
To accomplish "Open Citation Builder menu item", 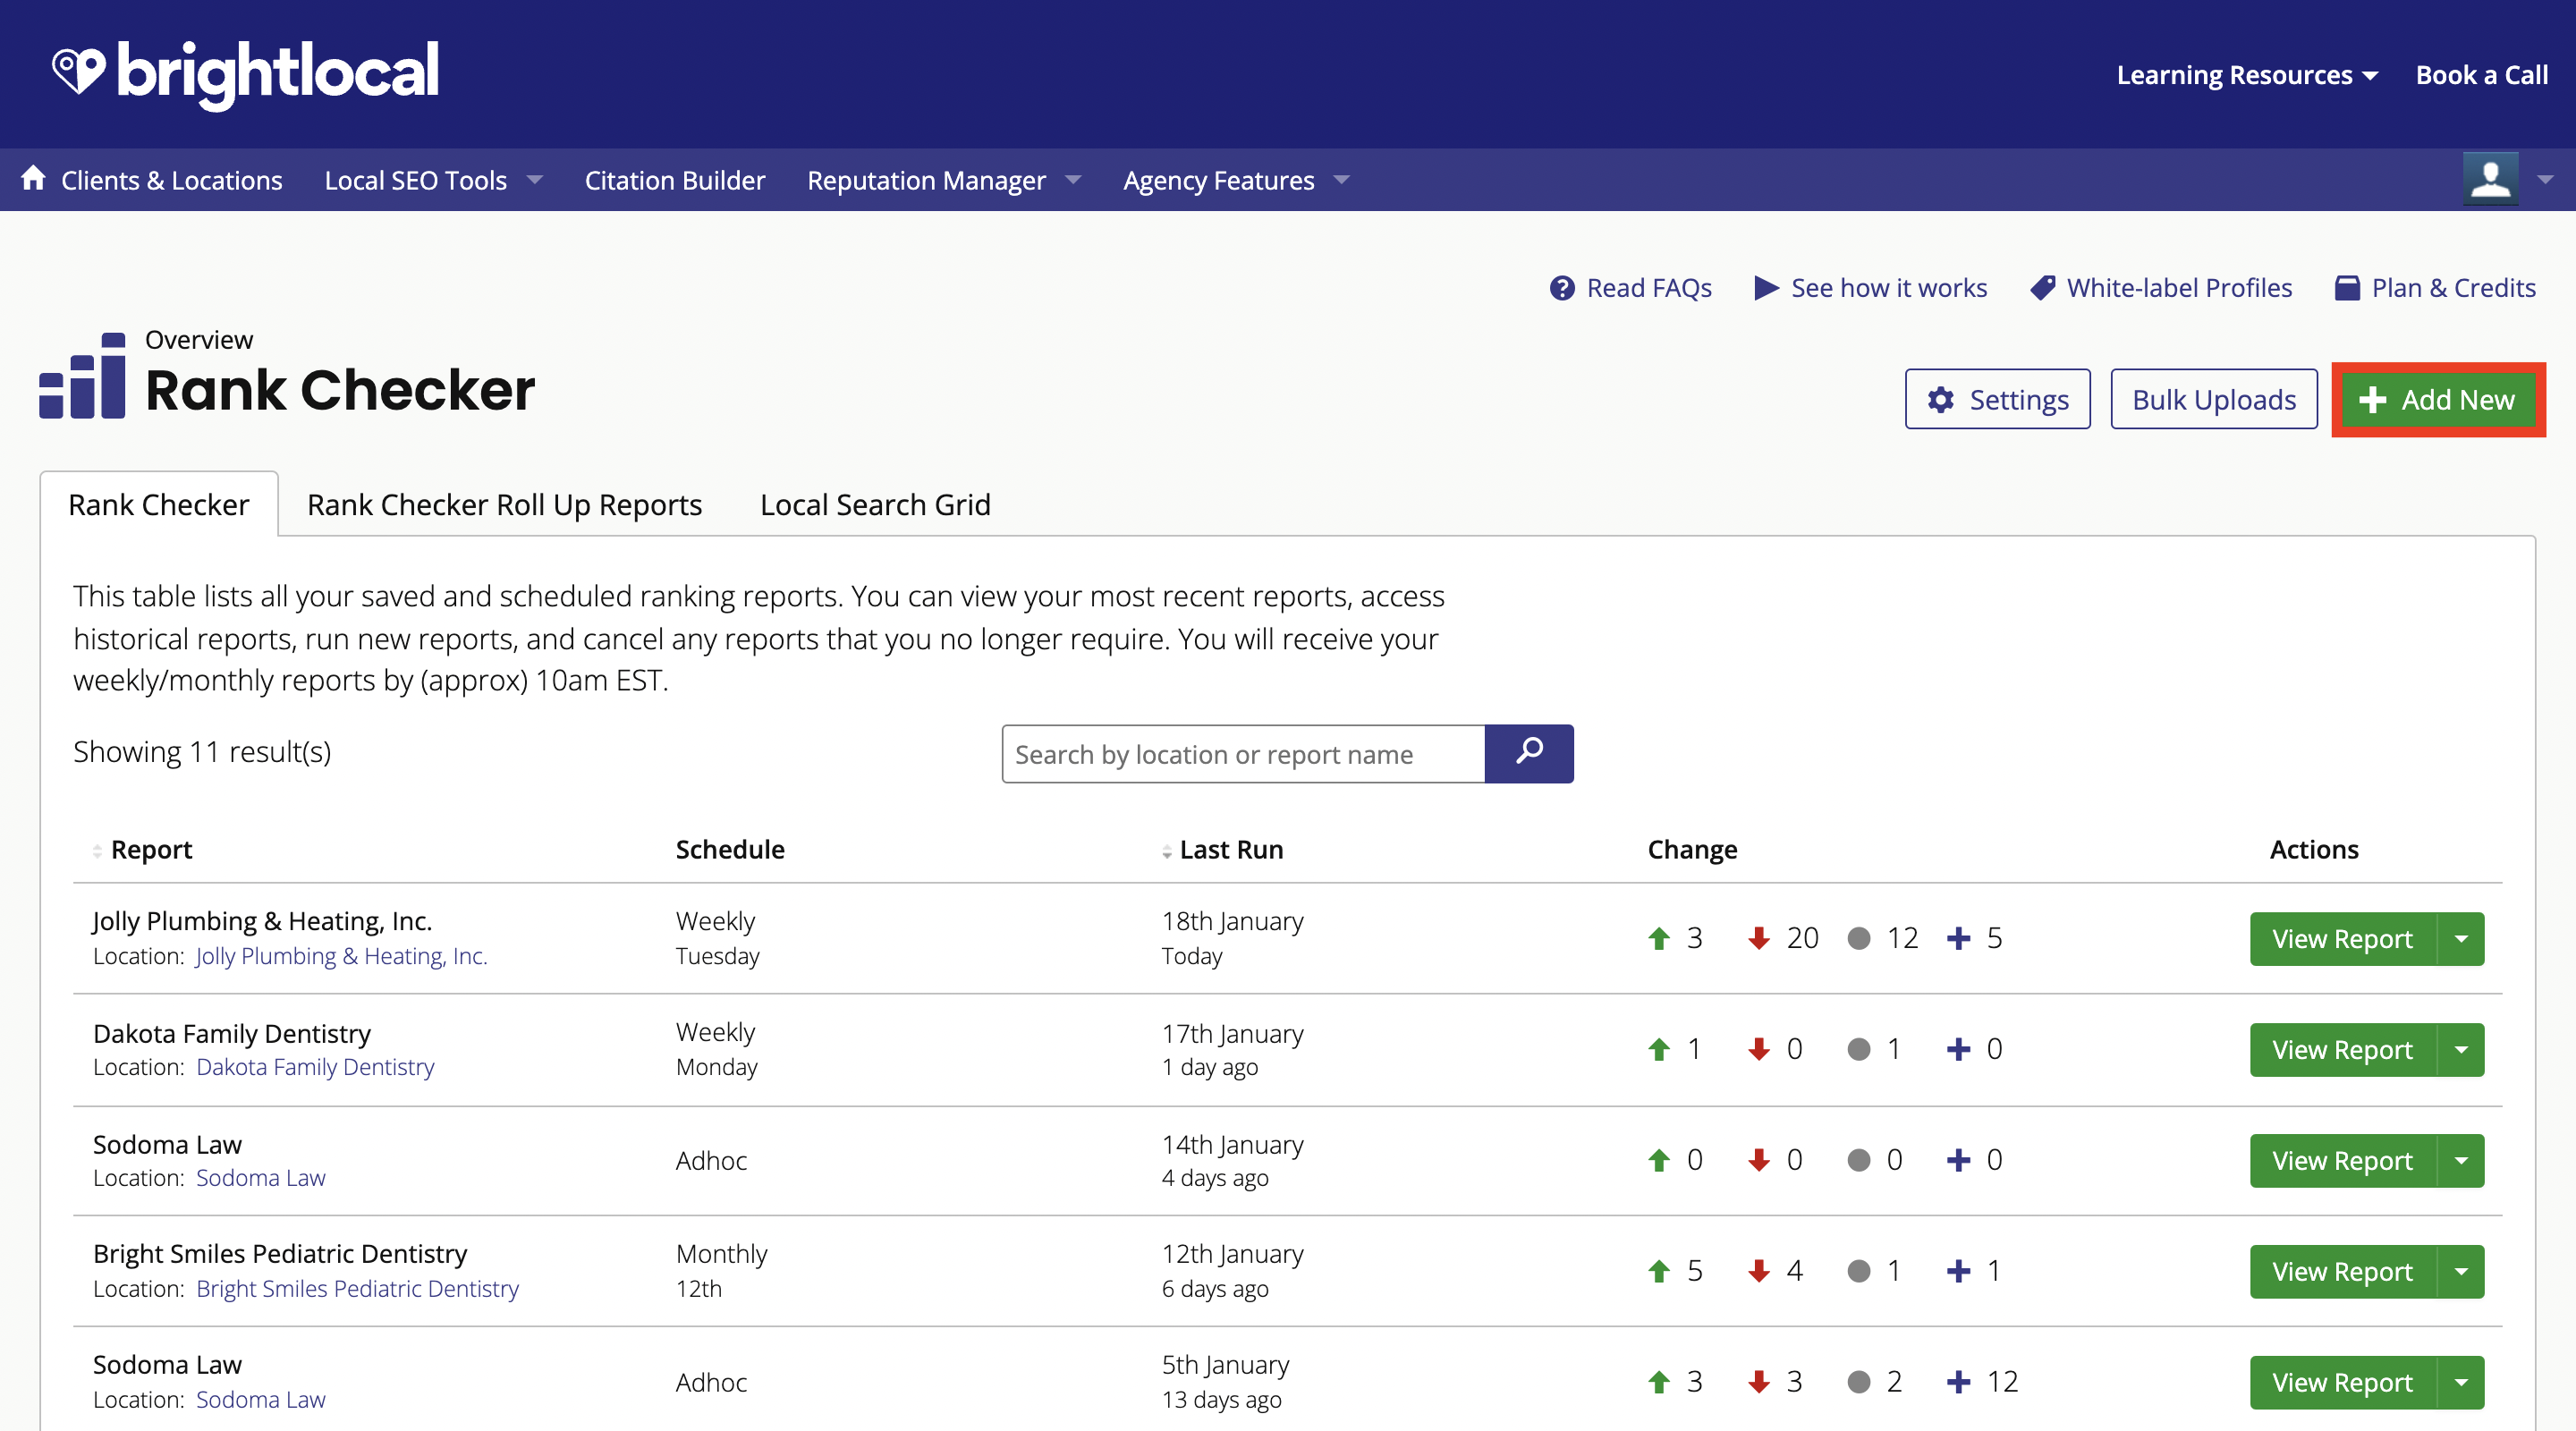I will click(674, 180).
